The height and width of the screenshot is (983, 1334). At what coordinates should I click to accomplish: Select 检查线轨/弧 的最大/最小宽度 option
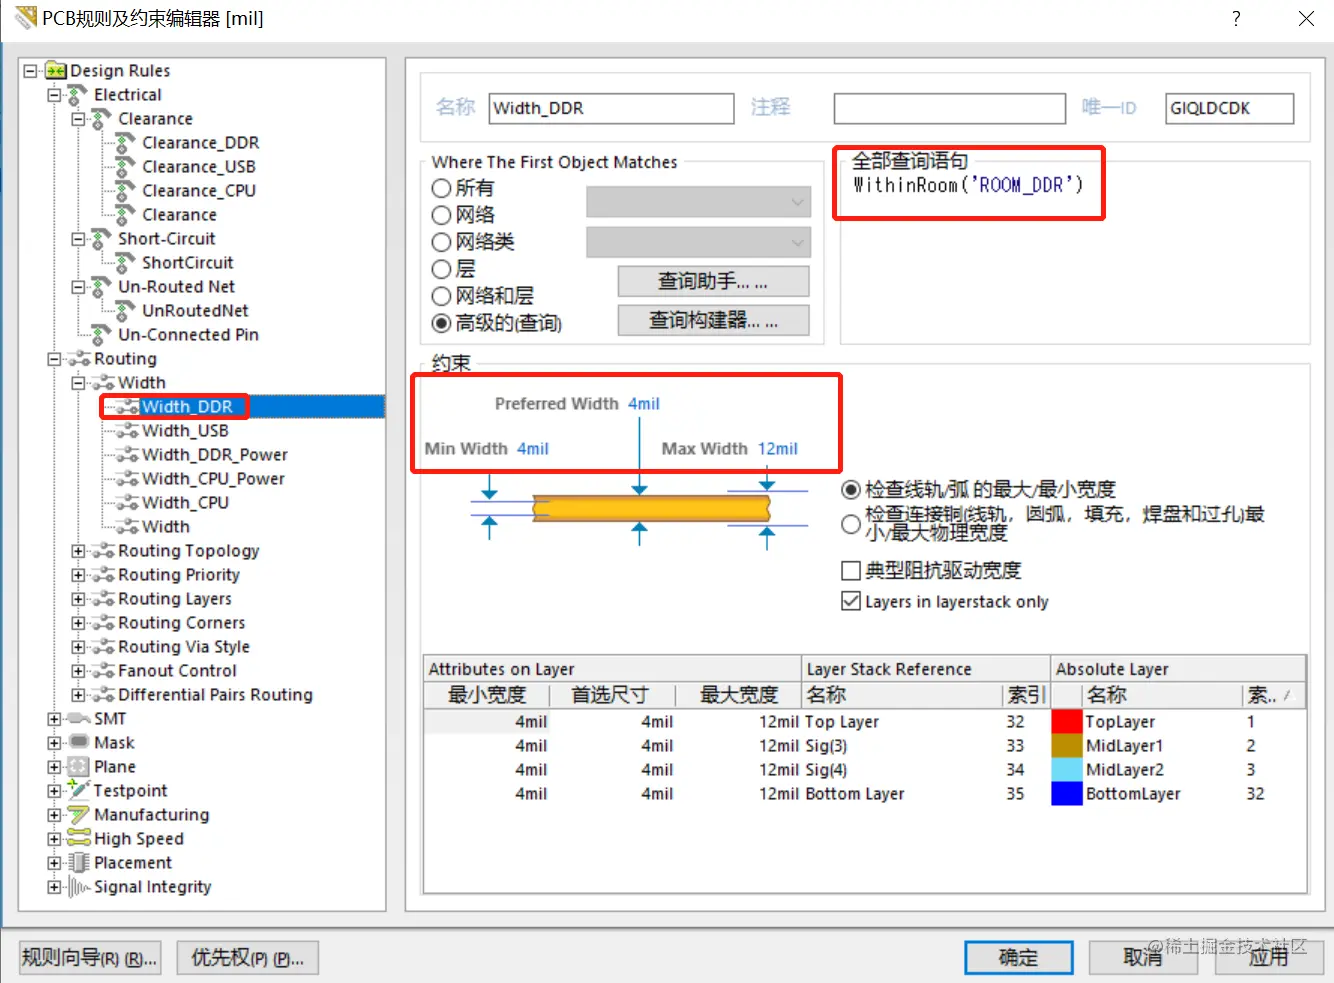click(851, 490)
